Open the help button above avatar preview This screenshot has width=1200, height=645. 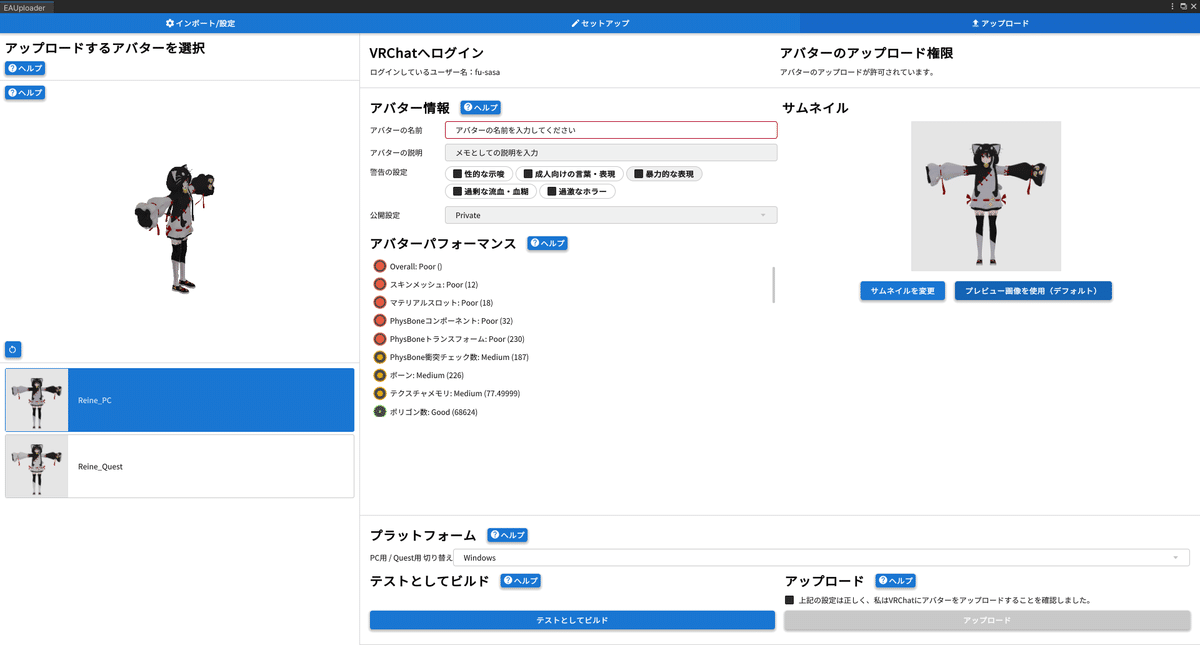pyautogui.click(x=25, y=92)
